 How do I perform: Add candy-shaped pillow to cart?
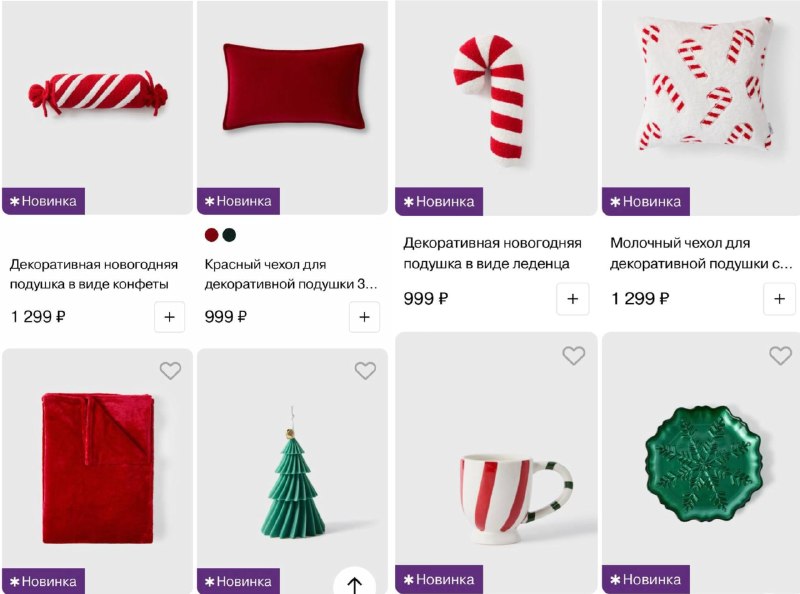[x=169, y=317]
